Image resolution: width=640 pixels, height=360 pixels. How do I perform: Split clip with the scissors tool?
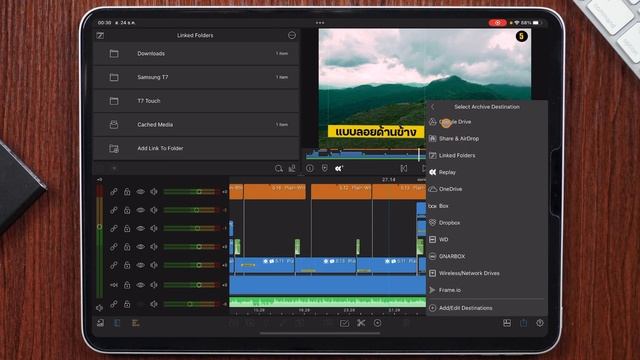361,323
